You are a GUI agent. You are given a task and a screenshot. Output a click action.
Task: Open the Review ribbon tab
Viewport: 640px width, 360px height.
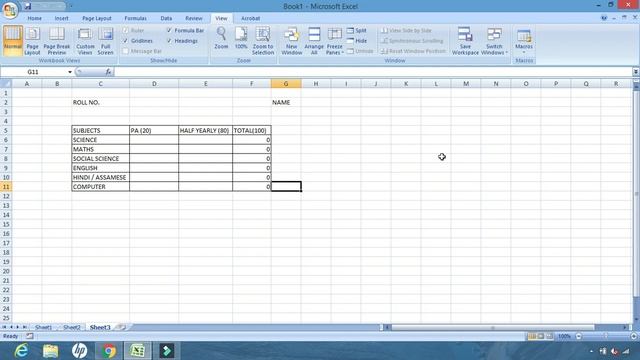click(193, 18)
